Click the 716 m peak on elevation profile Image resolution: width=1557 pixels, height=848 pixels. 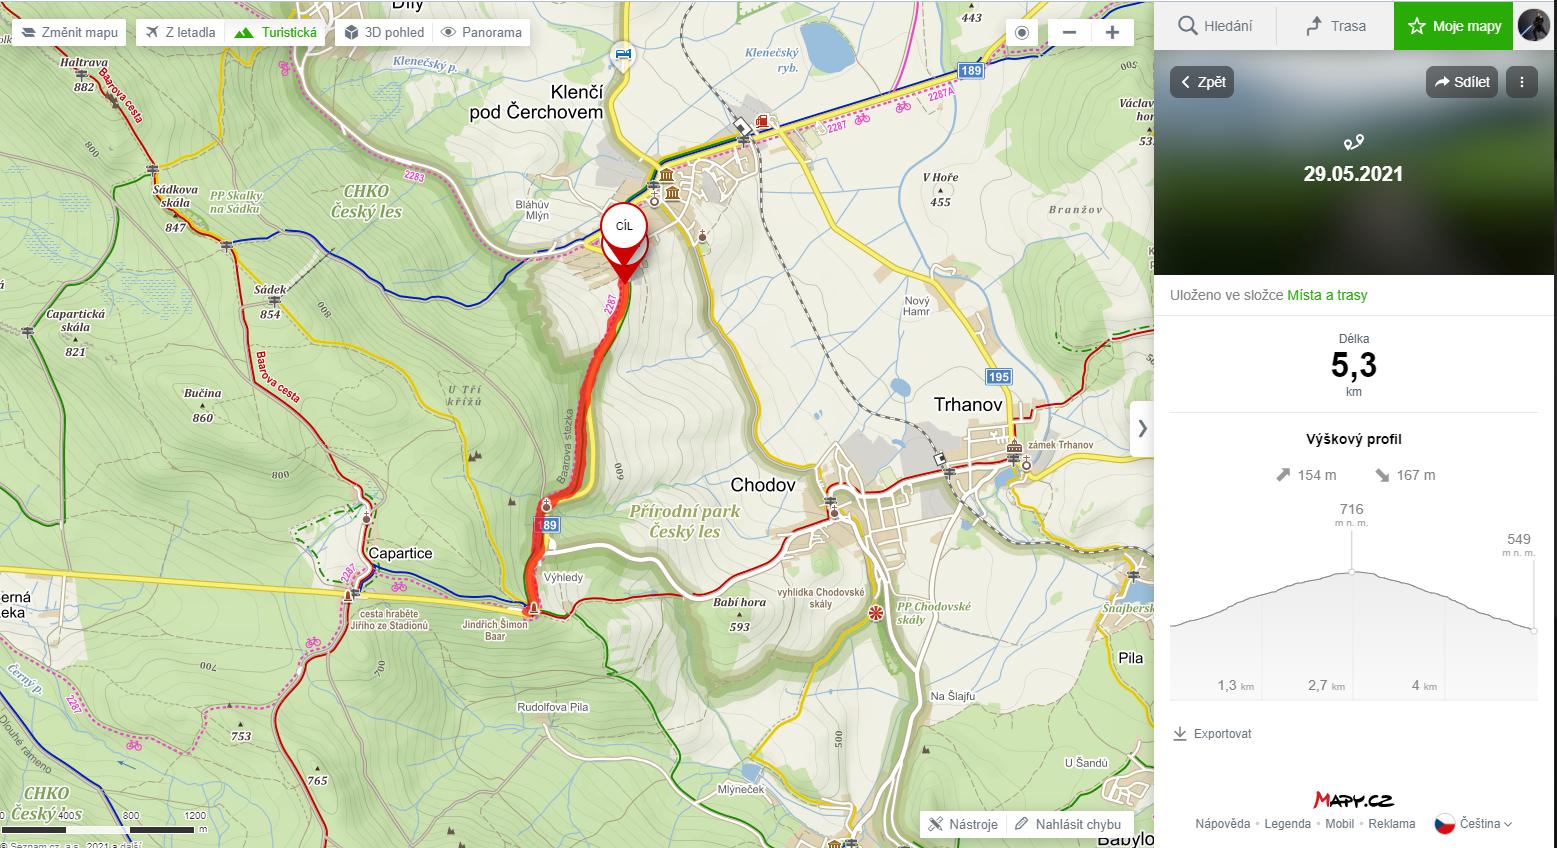1352,571
